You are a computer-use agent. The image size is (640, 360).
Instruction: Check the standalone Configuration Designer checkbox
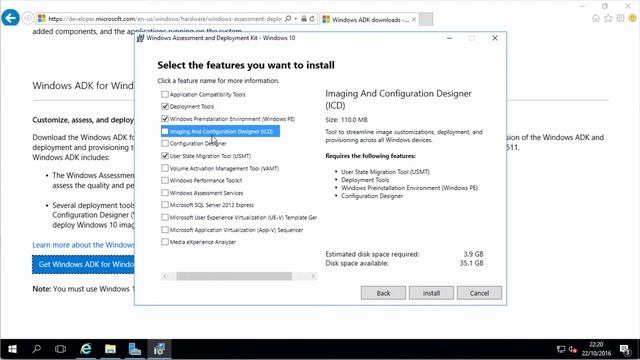click(165, 143)
